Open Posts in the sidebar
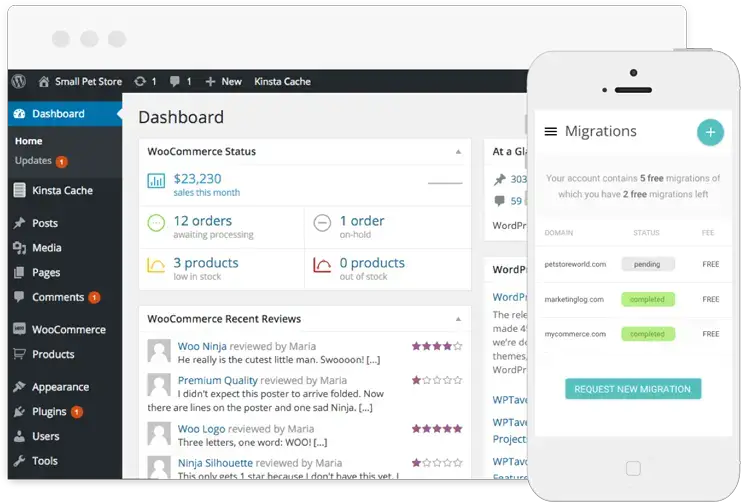Viewport: 750px width, 503px height. [45, 223]
